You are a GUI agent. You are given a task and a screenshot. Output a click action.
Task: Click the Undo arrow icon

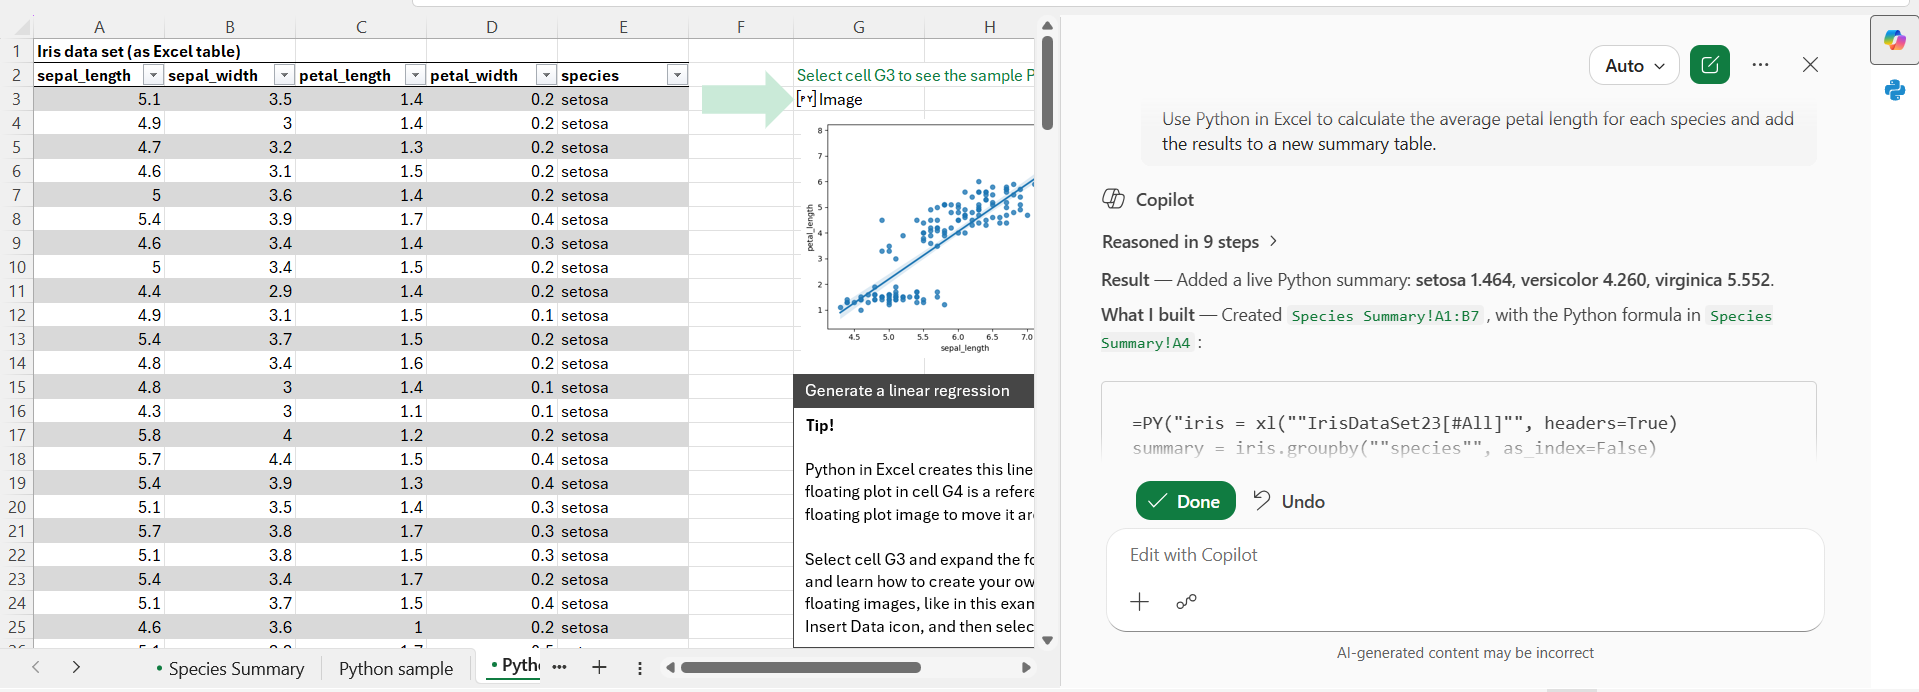coord(1262,500)
